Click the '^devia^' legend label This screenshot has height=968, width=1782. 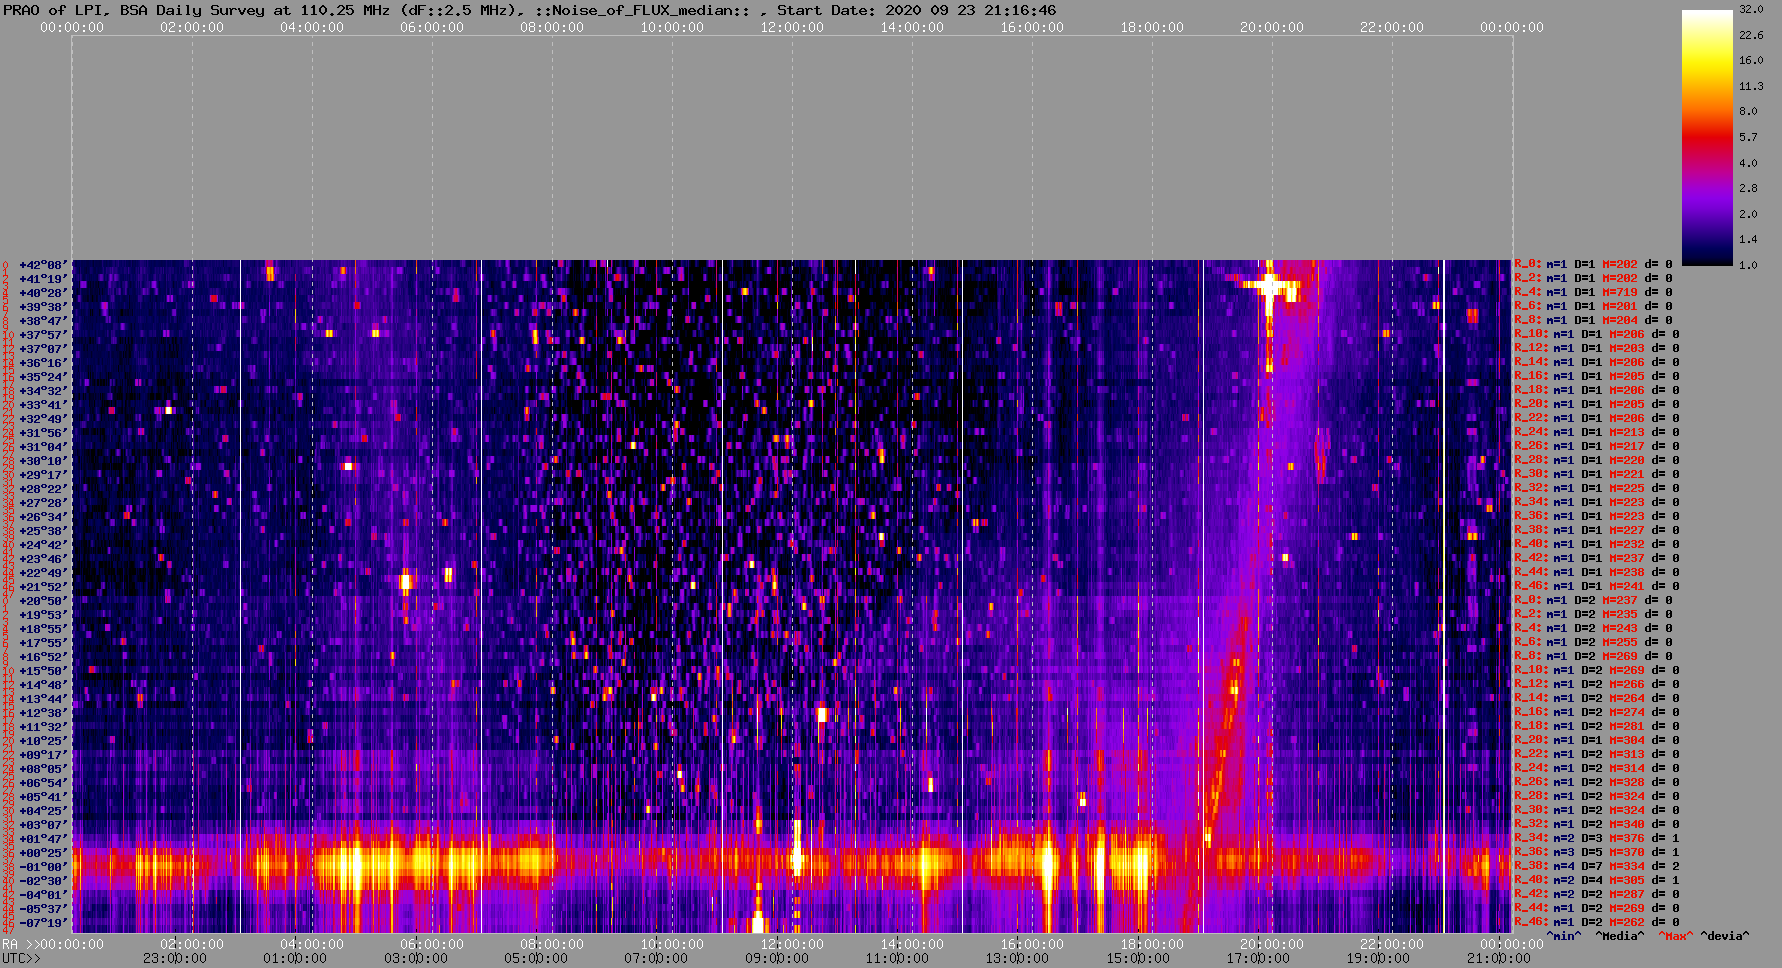tap(1725, 936)
